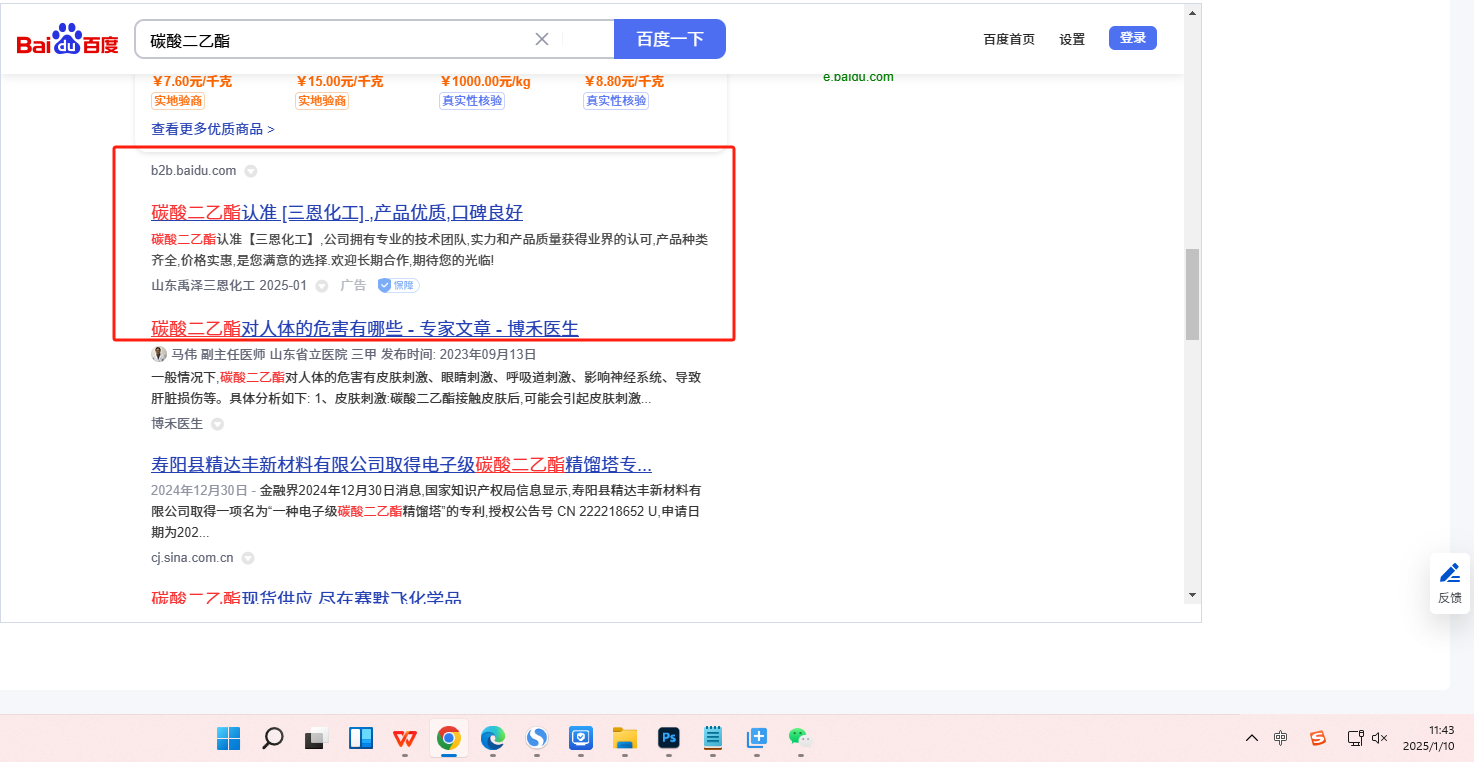Screen dimensions: 1474x762
Task: Clear the search box with the X icon
Action: [542, 39]
